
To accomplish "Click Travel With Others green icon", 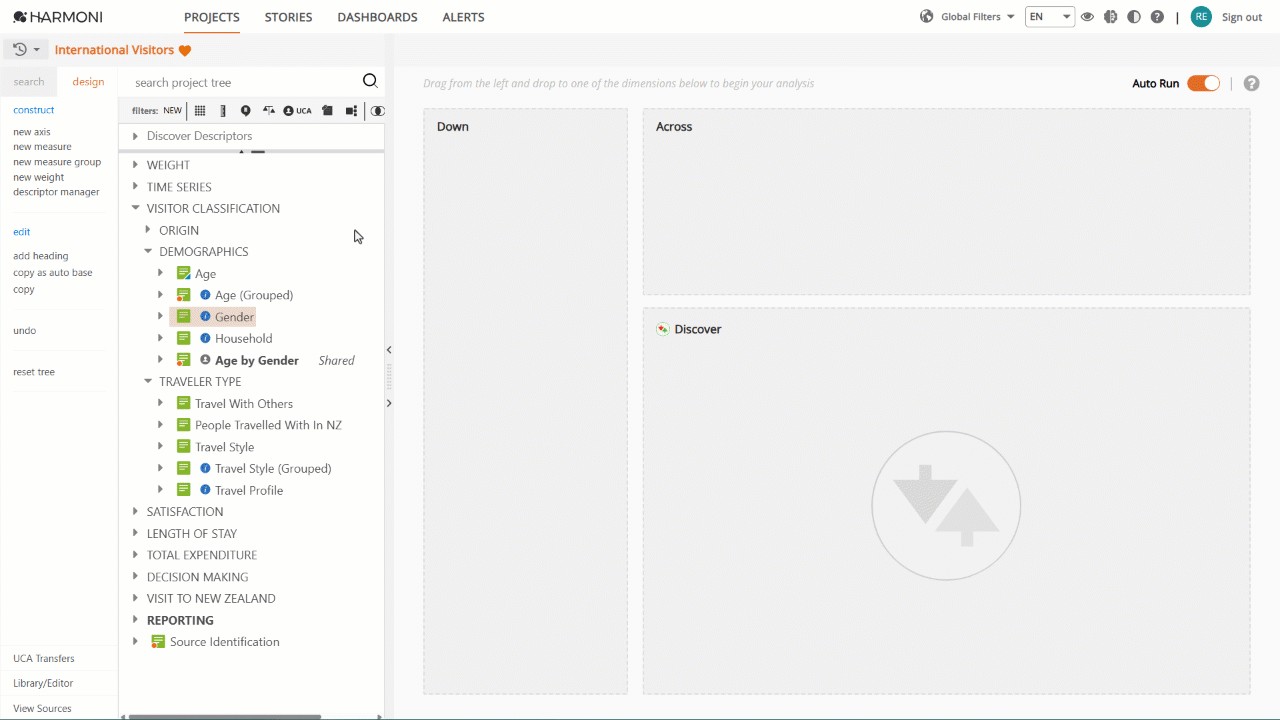I will tap(183, 404).
